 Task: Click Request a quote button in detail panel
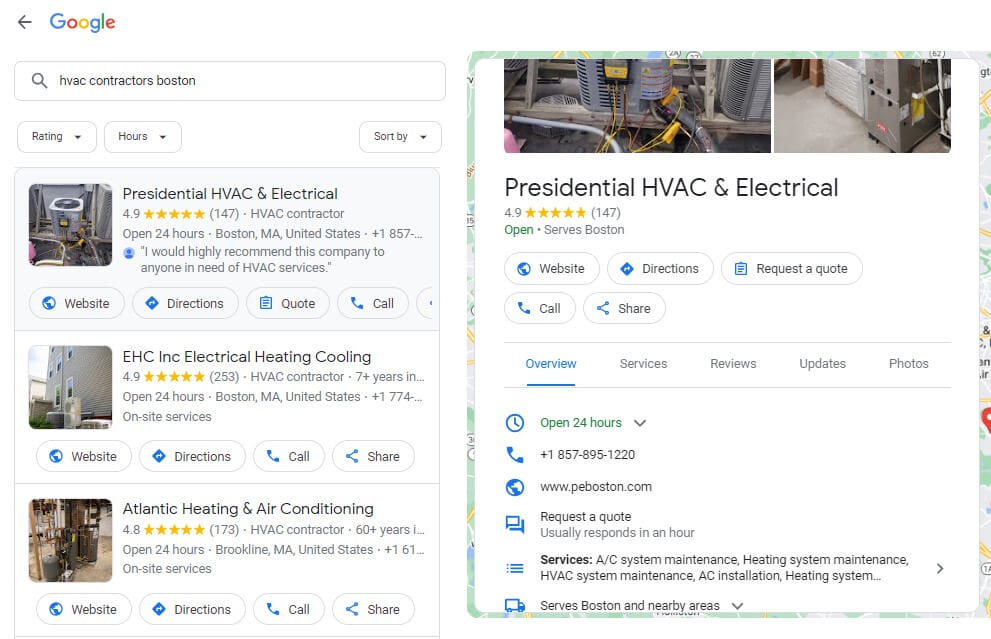pos(791,269)
